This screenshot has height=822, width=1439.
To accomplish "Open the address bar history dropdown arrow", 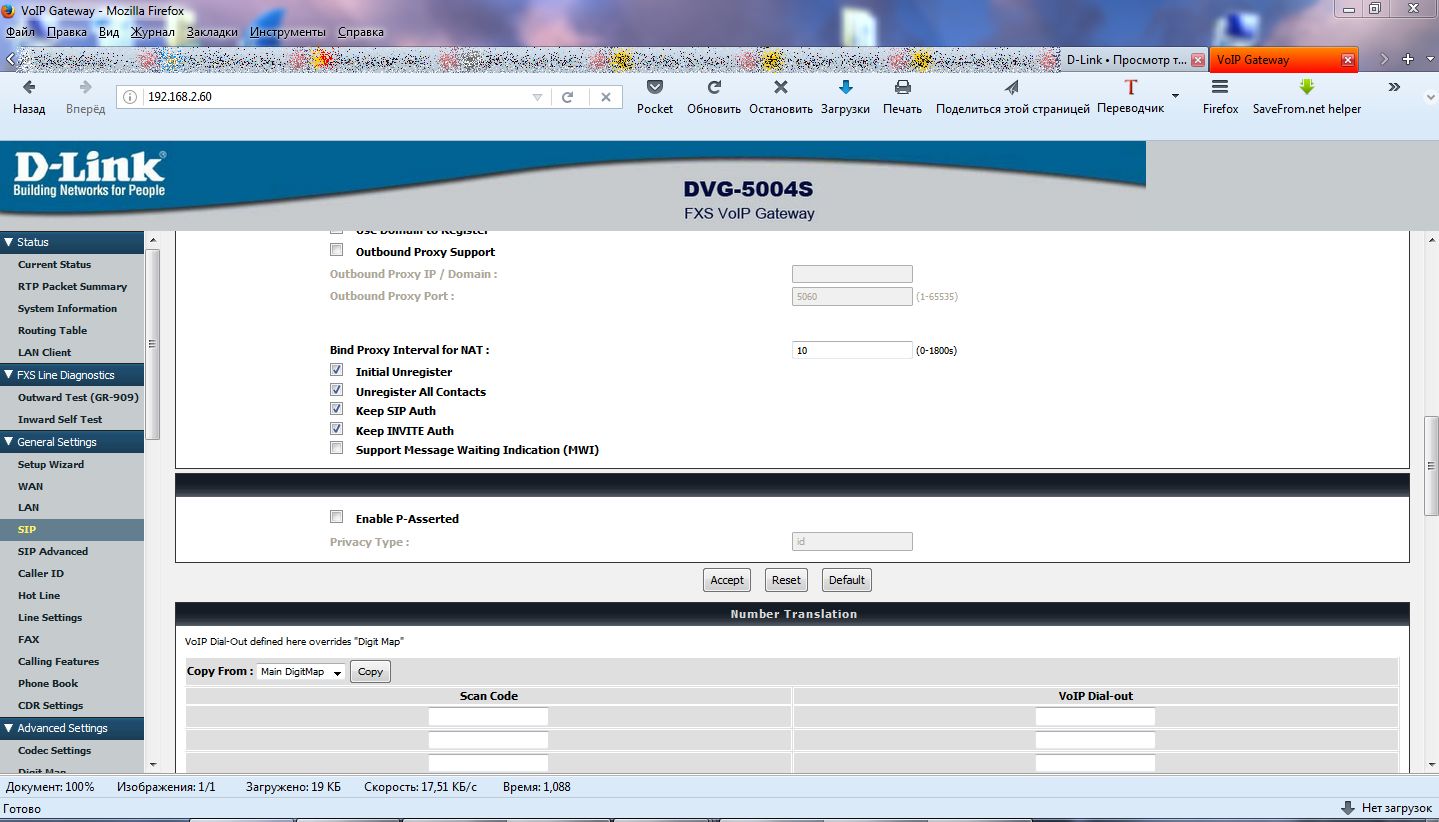I will click(x=537, y=98).
